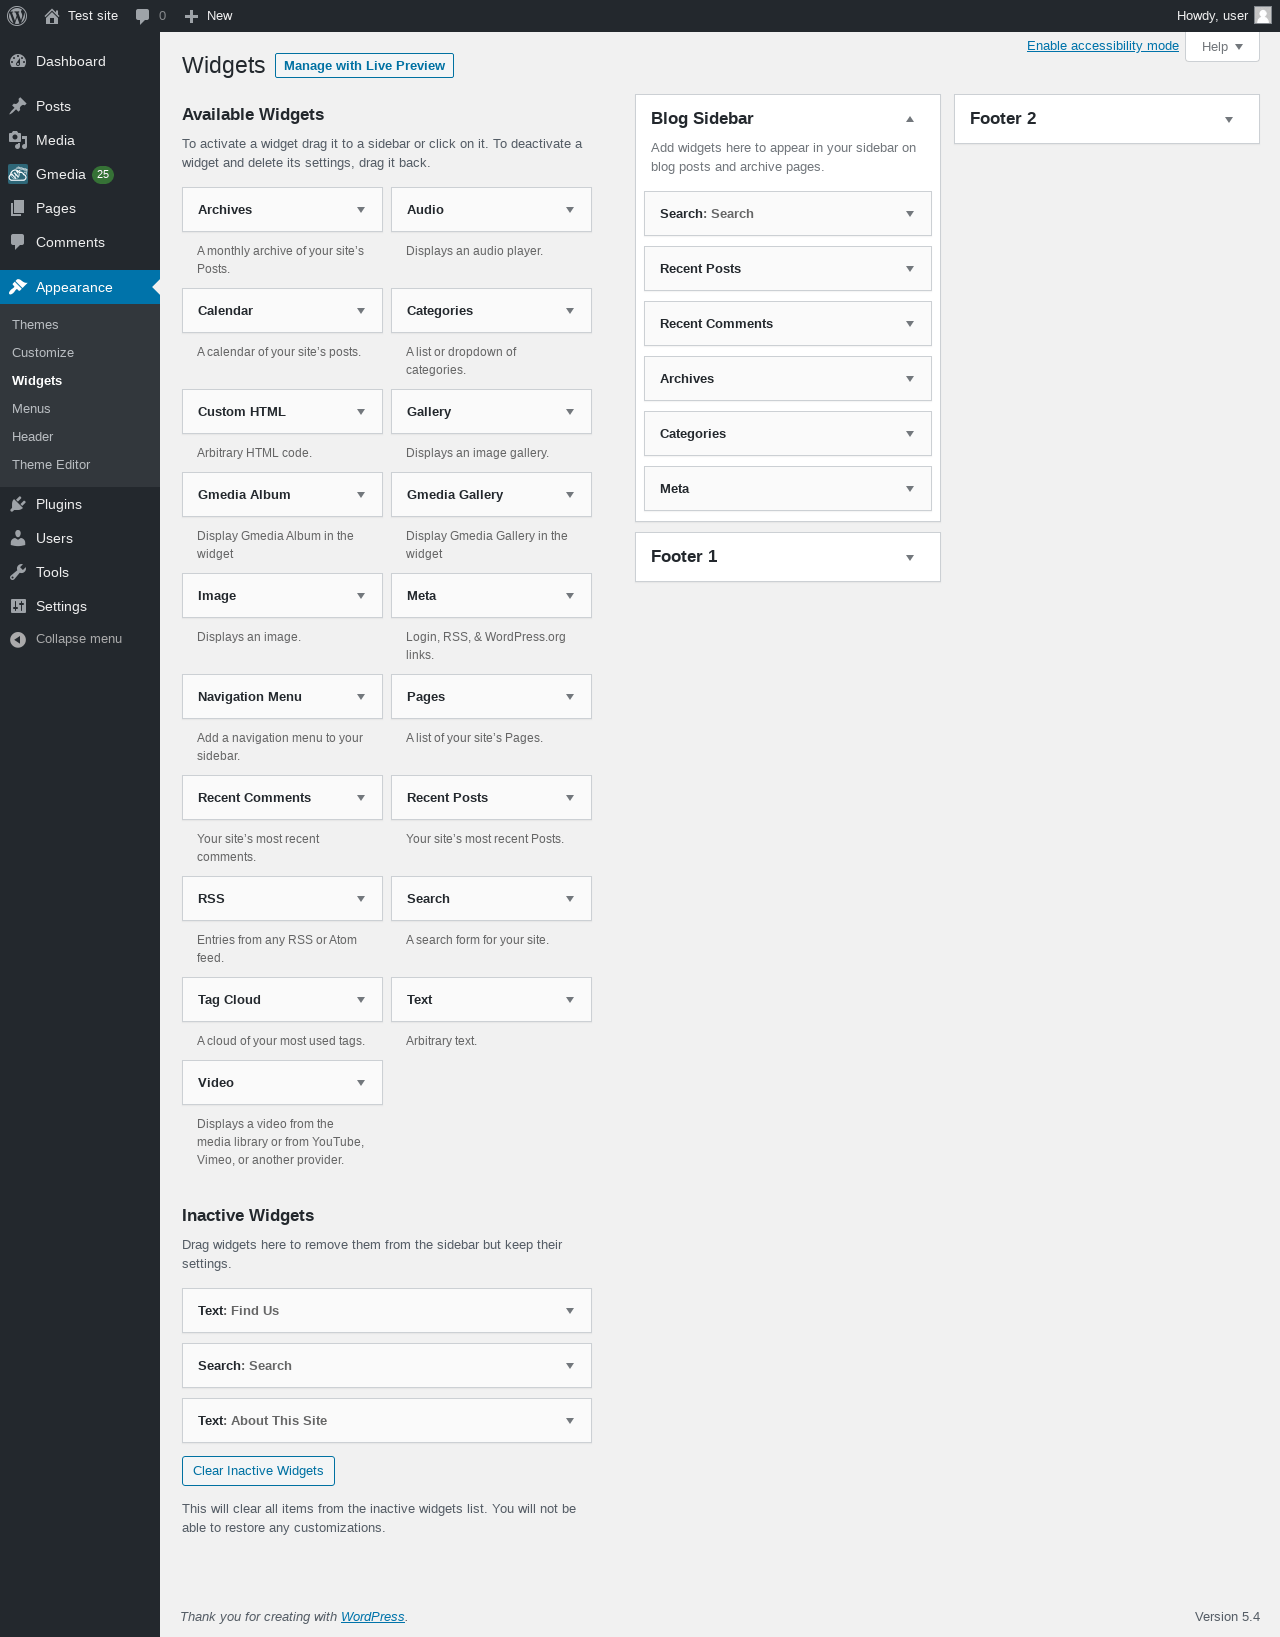Click the Posts pin icon
The image size is (1280, 1637).
click(x=18, y=106)
